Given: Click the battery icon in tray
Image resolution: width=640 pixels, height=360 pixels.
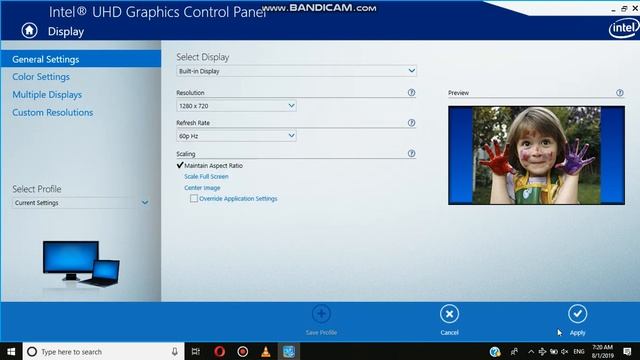Looking at the screenshot, I should 553,351.
